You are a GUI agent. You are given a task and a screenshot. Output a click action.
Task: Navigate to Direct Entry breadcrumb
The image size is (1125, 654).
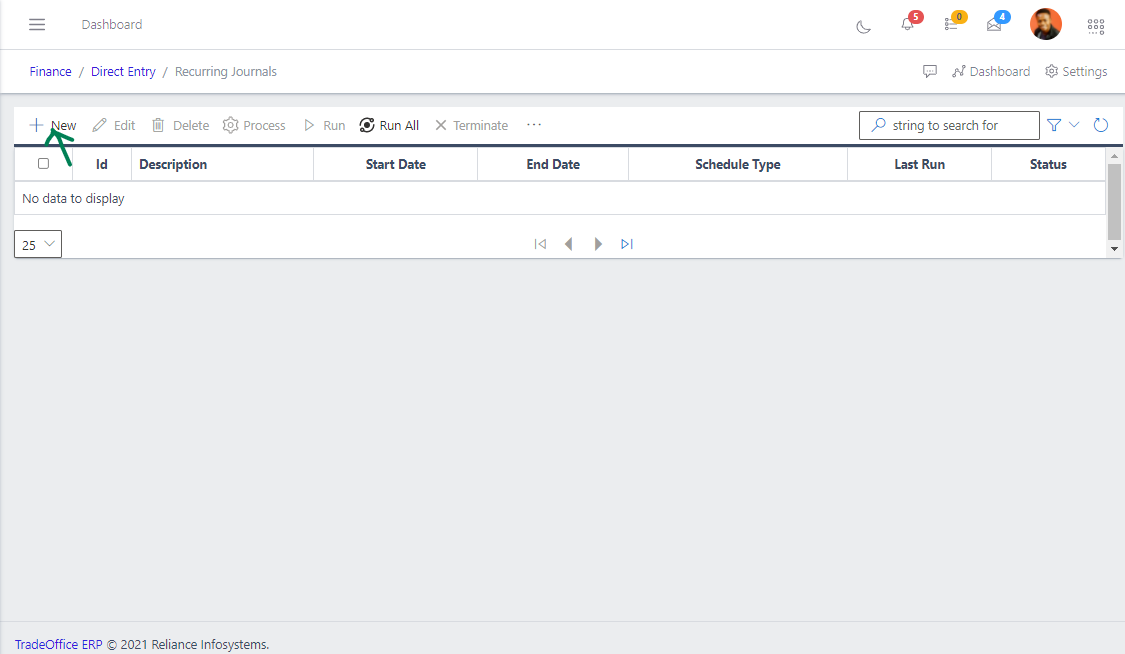[x=123, y=72]
